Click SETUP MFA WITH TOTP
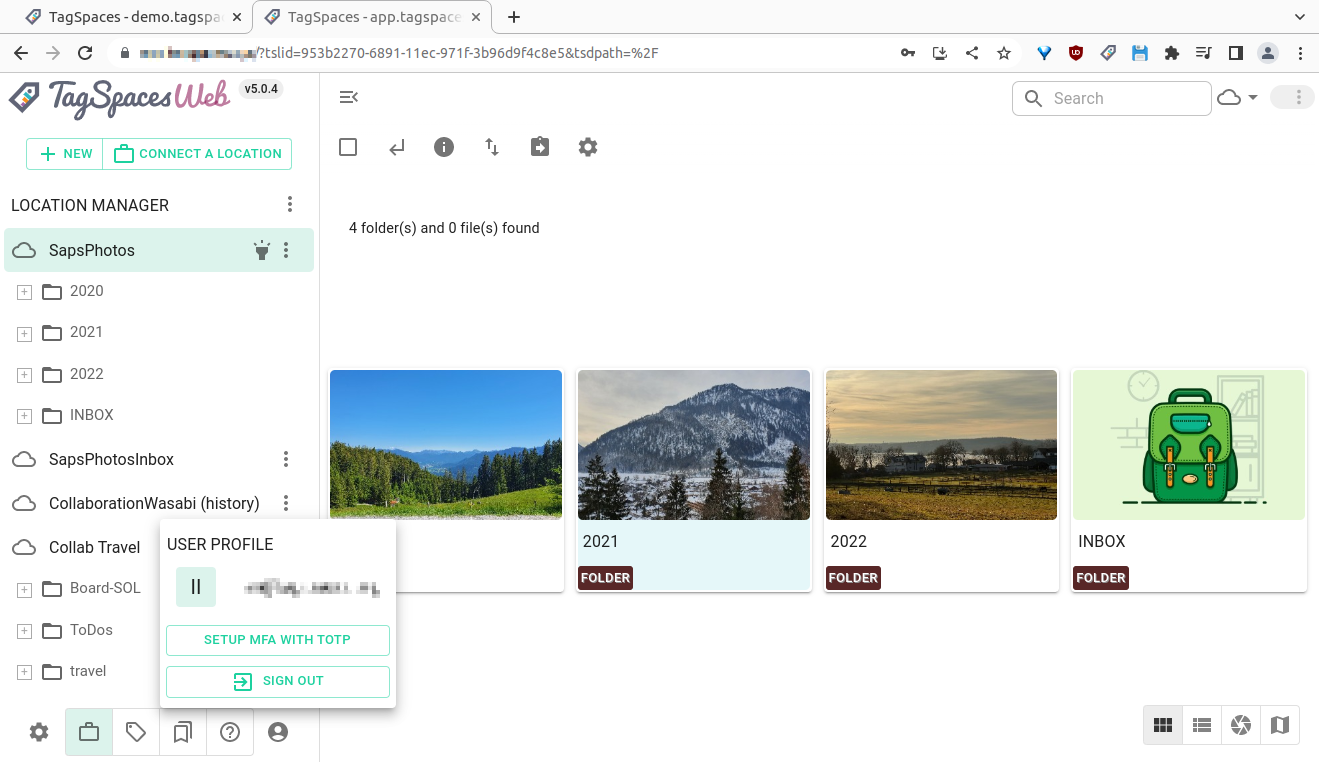Viewport: 1319px width, 762px height. point(277,640)
